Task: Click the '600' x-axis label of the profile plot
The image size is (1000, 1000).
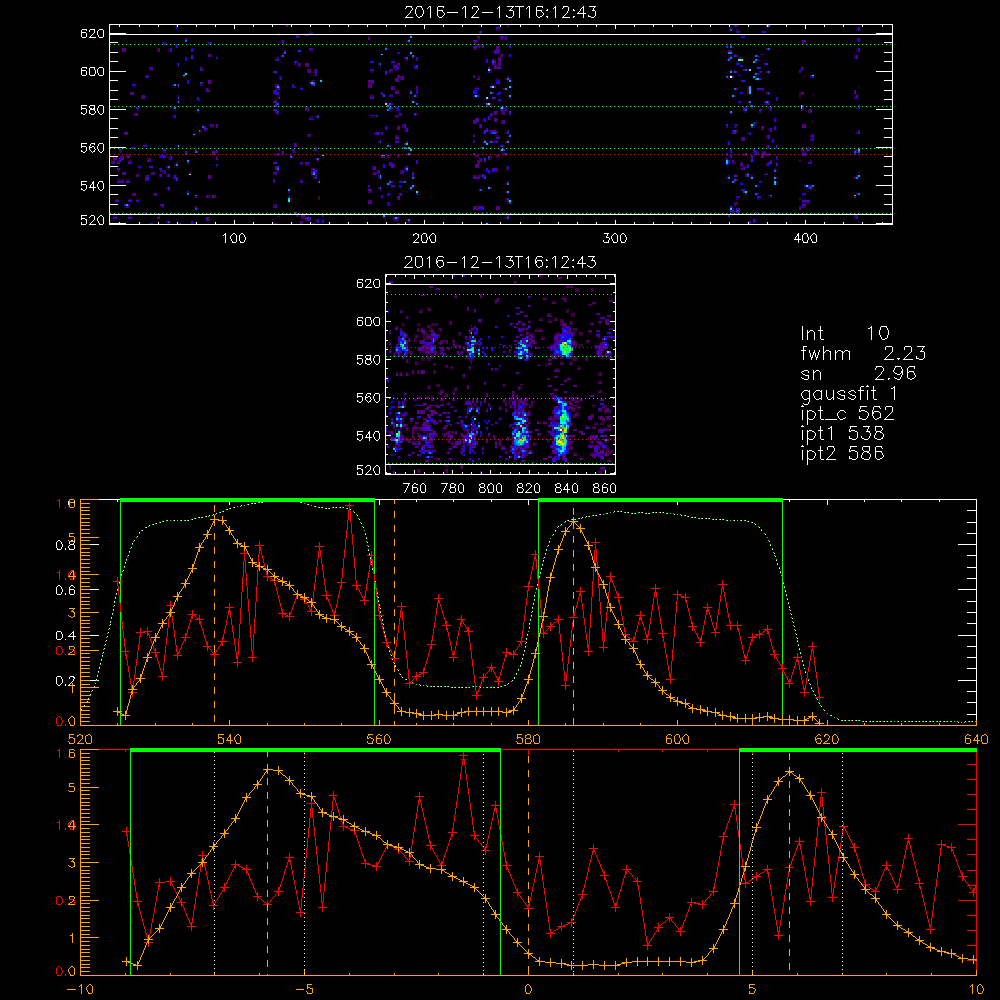Action: [x=677, y=740]
